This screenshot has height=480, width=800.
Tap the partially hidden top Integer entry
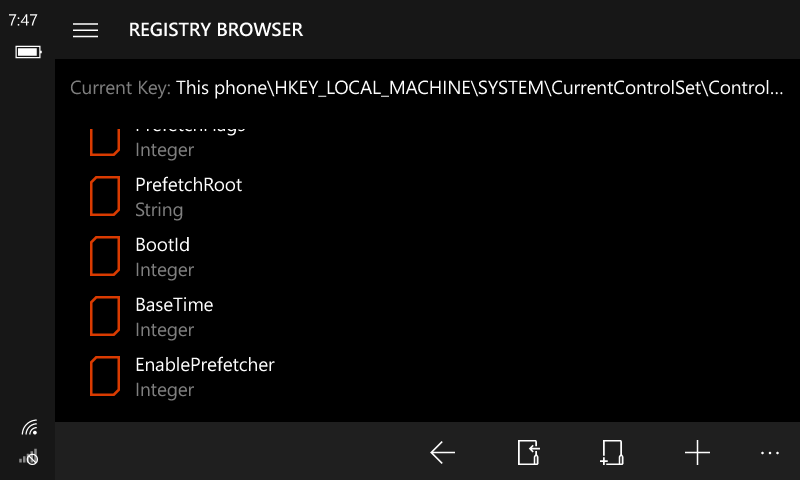pos(165,148)
